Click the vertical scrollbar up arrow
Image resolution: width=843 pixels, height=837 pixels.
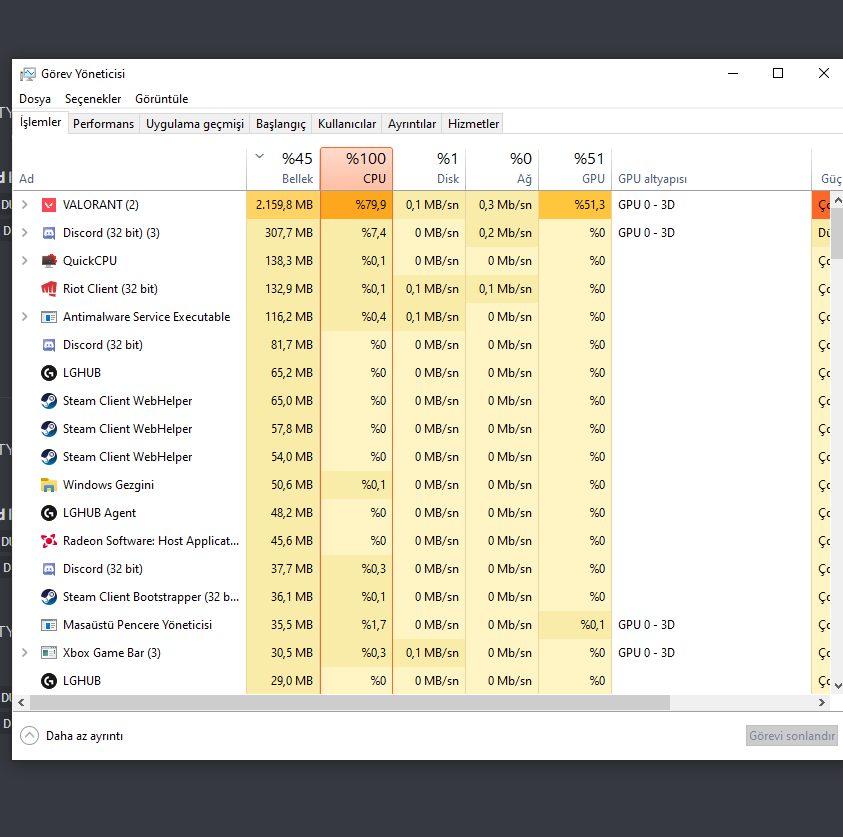838,199
